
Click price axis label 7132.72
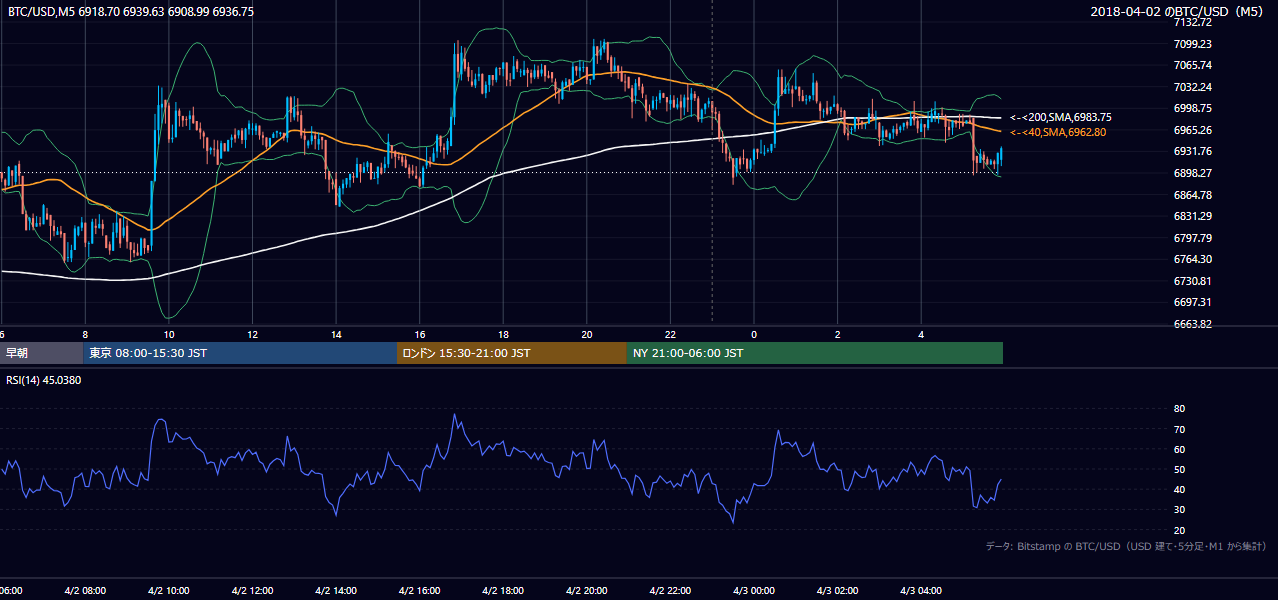click(x=1192, y=22)
